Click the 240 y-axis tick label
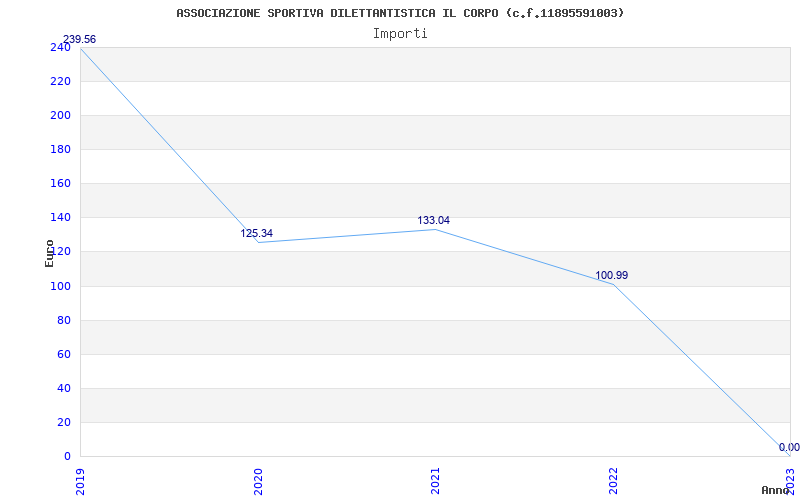 (x=60, y=47)
